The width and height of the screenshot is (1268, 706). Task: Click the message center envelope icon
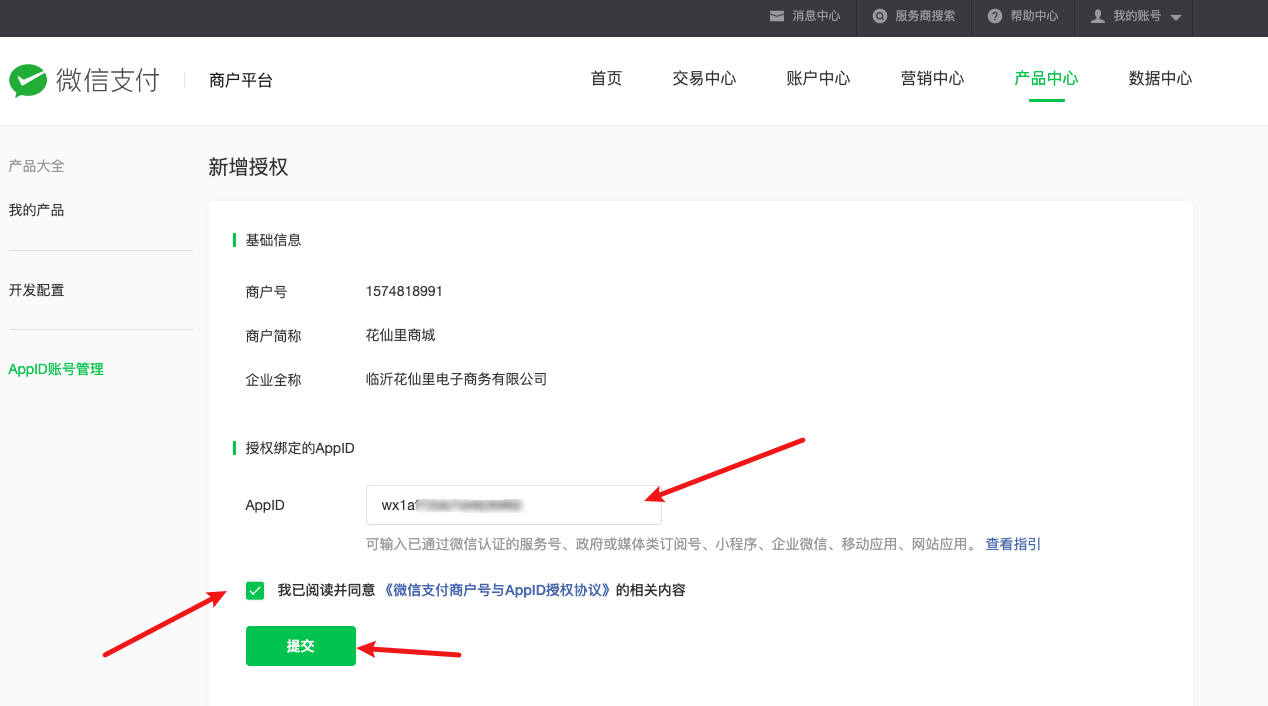click(x=777, y=16)
